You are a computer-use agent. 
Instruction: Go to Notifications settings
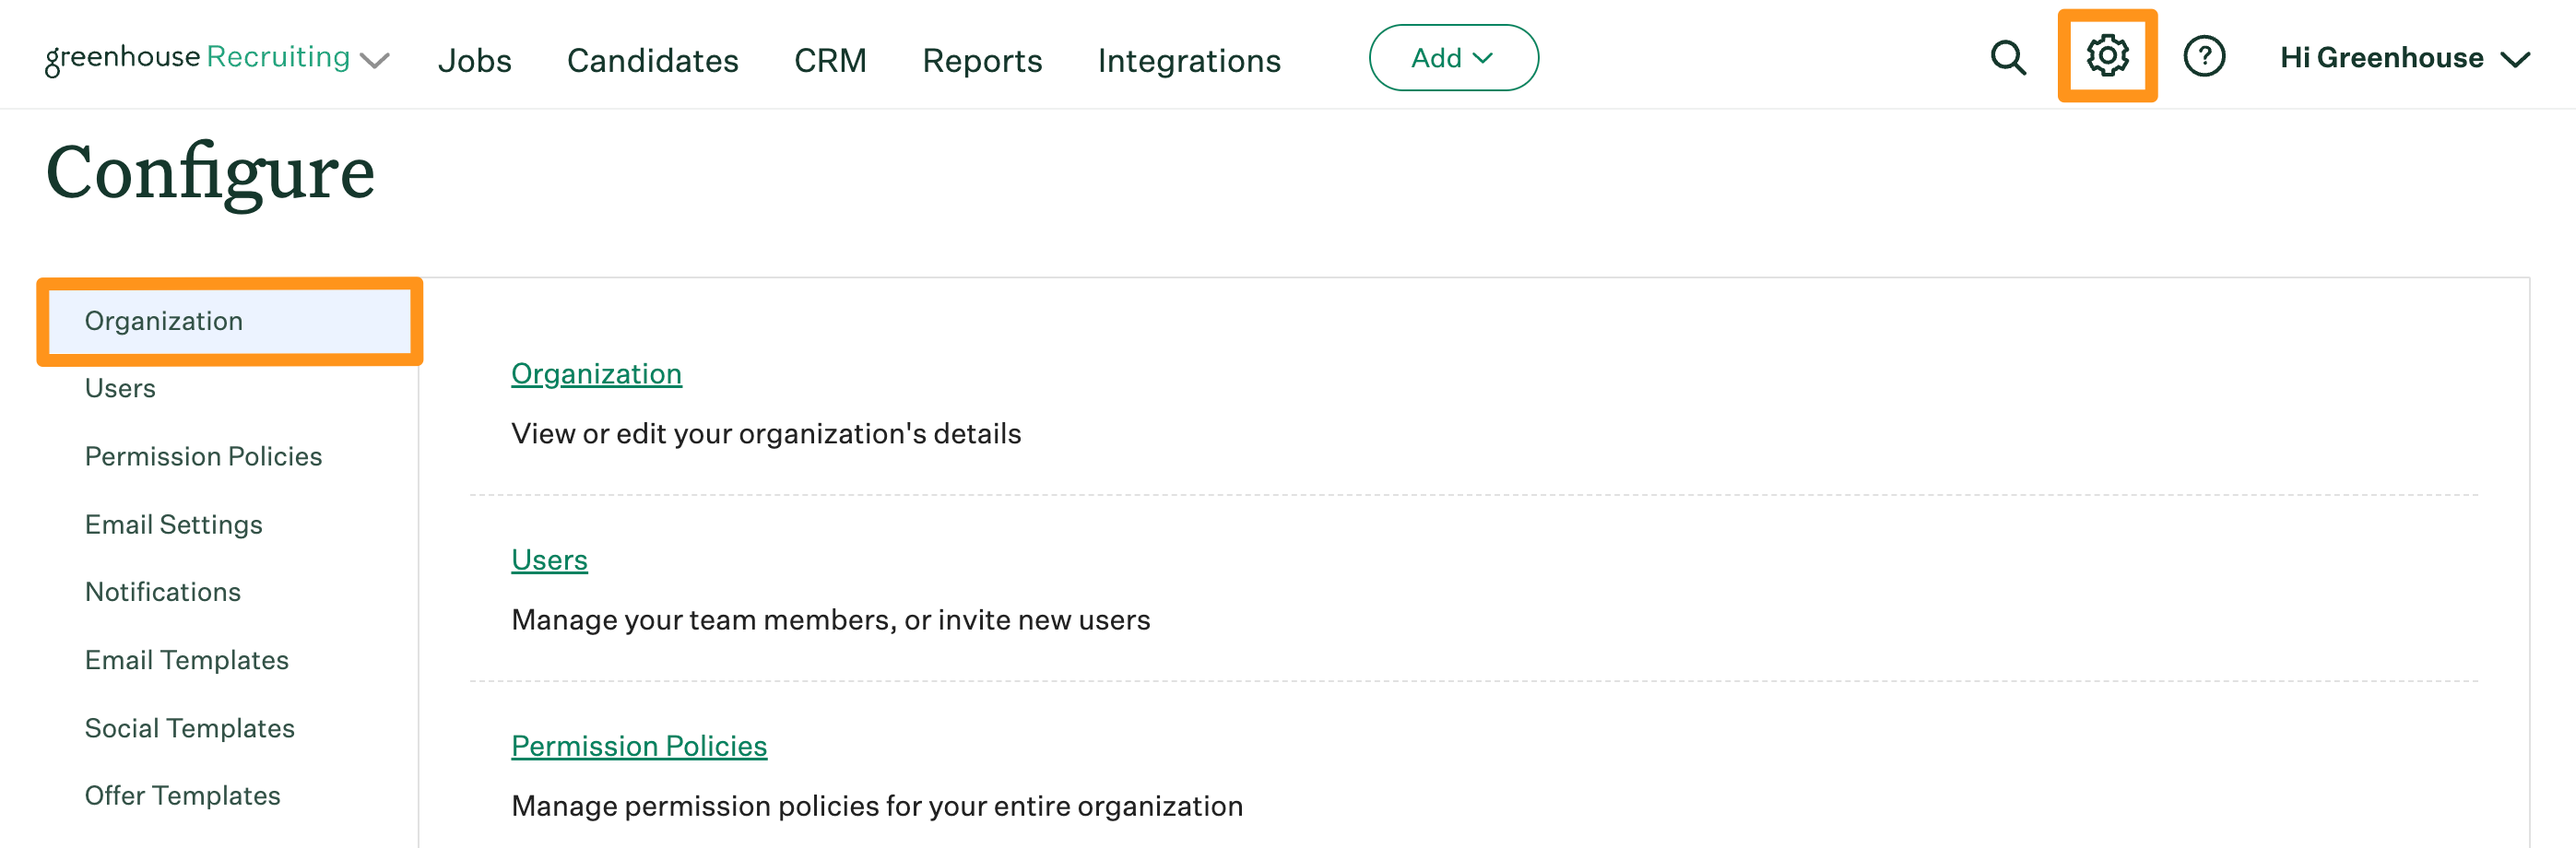coord(163,592)
